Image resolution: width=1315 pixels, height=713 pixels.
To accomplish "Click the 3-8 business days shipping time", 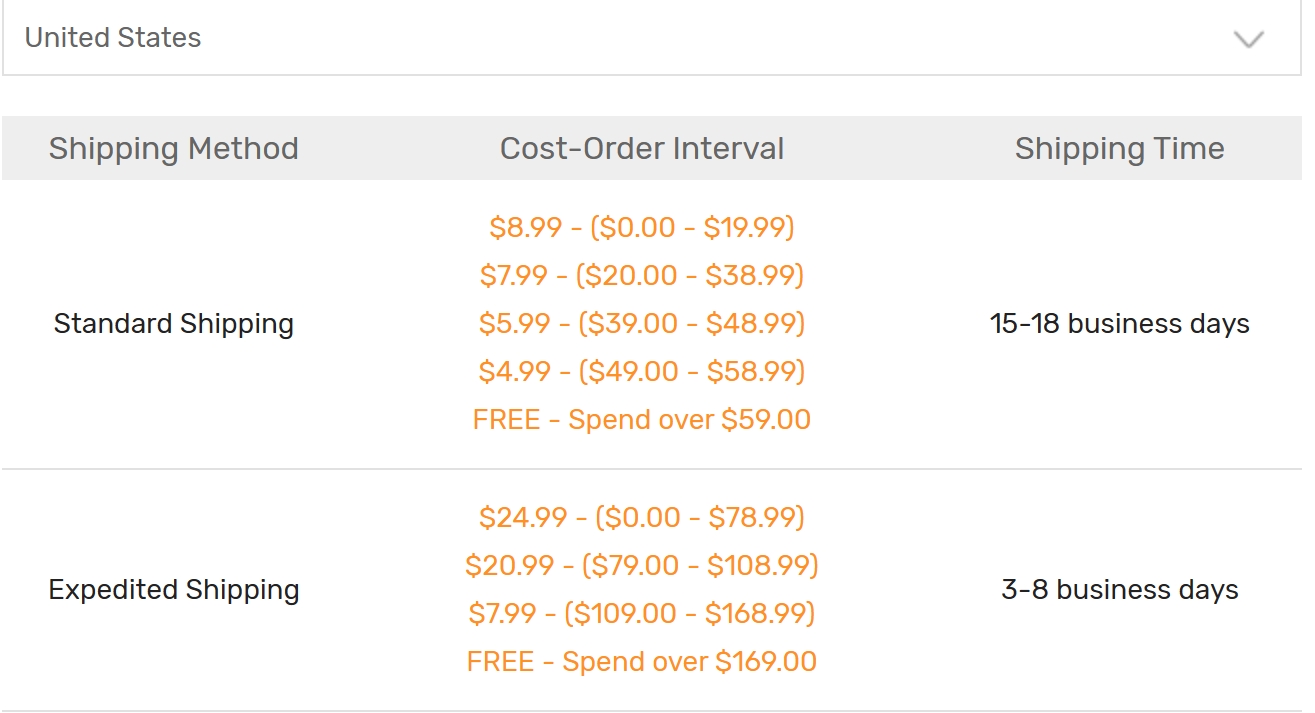I will coord(1119,590).
